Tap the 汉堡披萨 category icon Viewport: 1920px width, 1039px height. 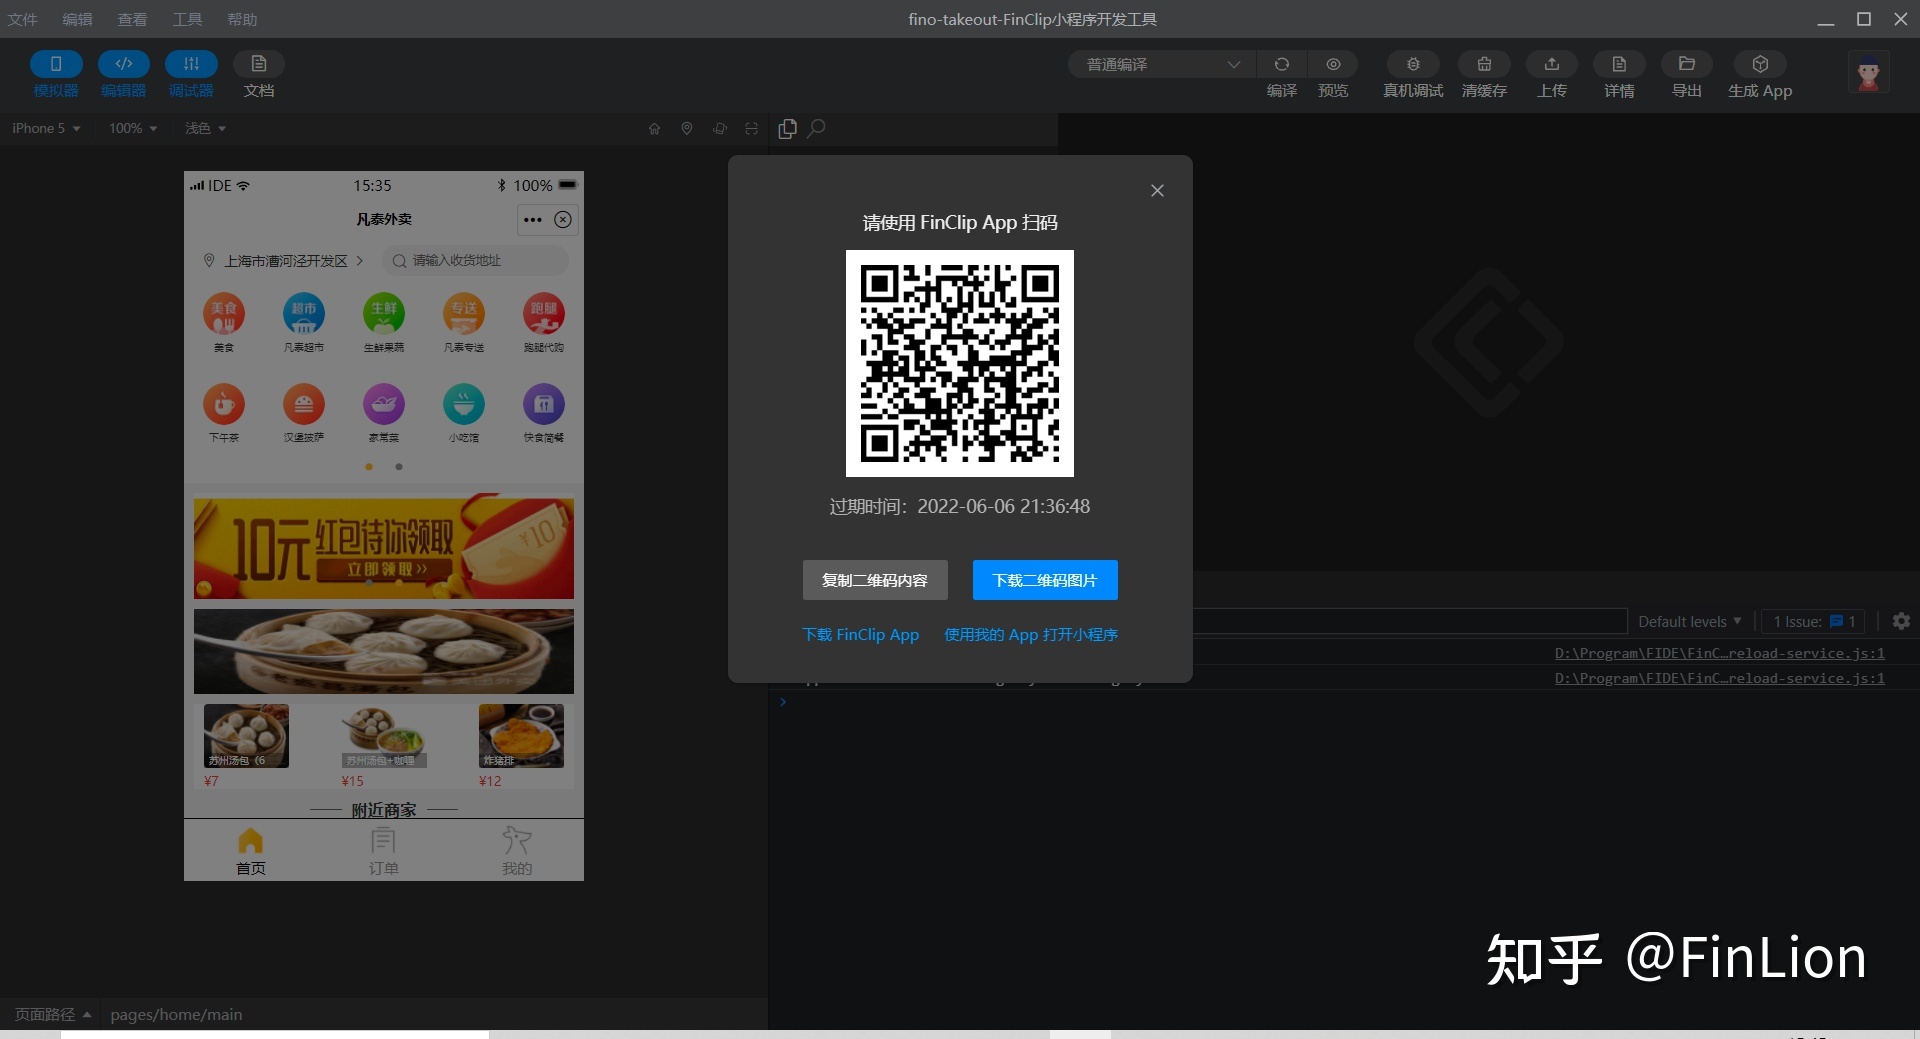pyautogui.click(x=304, y=404)
